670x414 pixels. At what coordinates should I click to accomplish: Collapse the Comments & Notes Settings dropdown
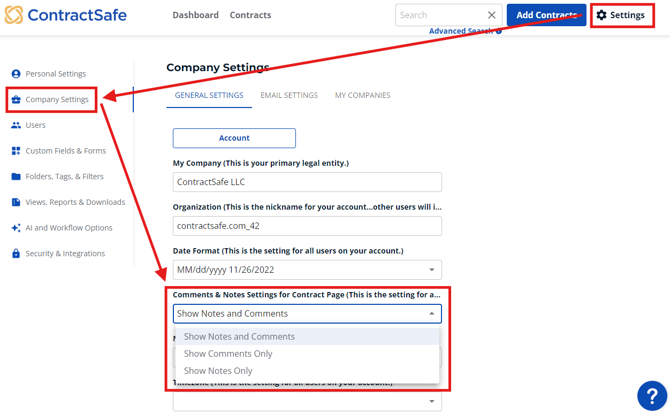click(x=432, y=314)
